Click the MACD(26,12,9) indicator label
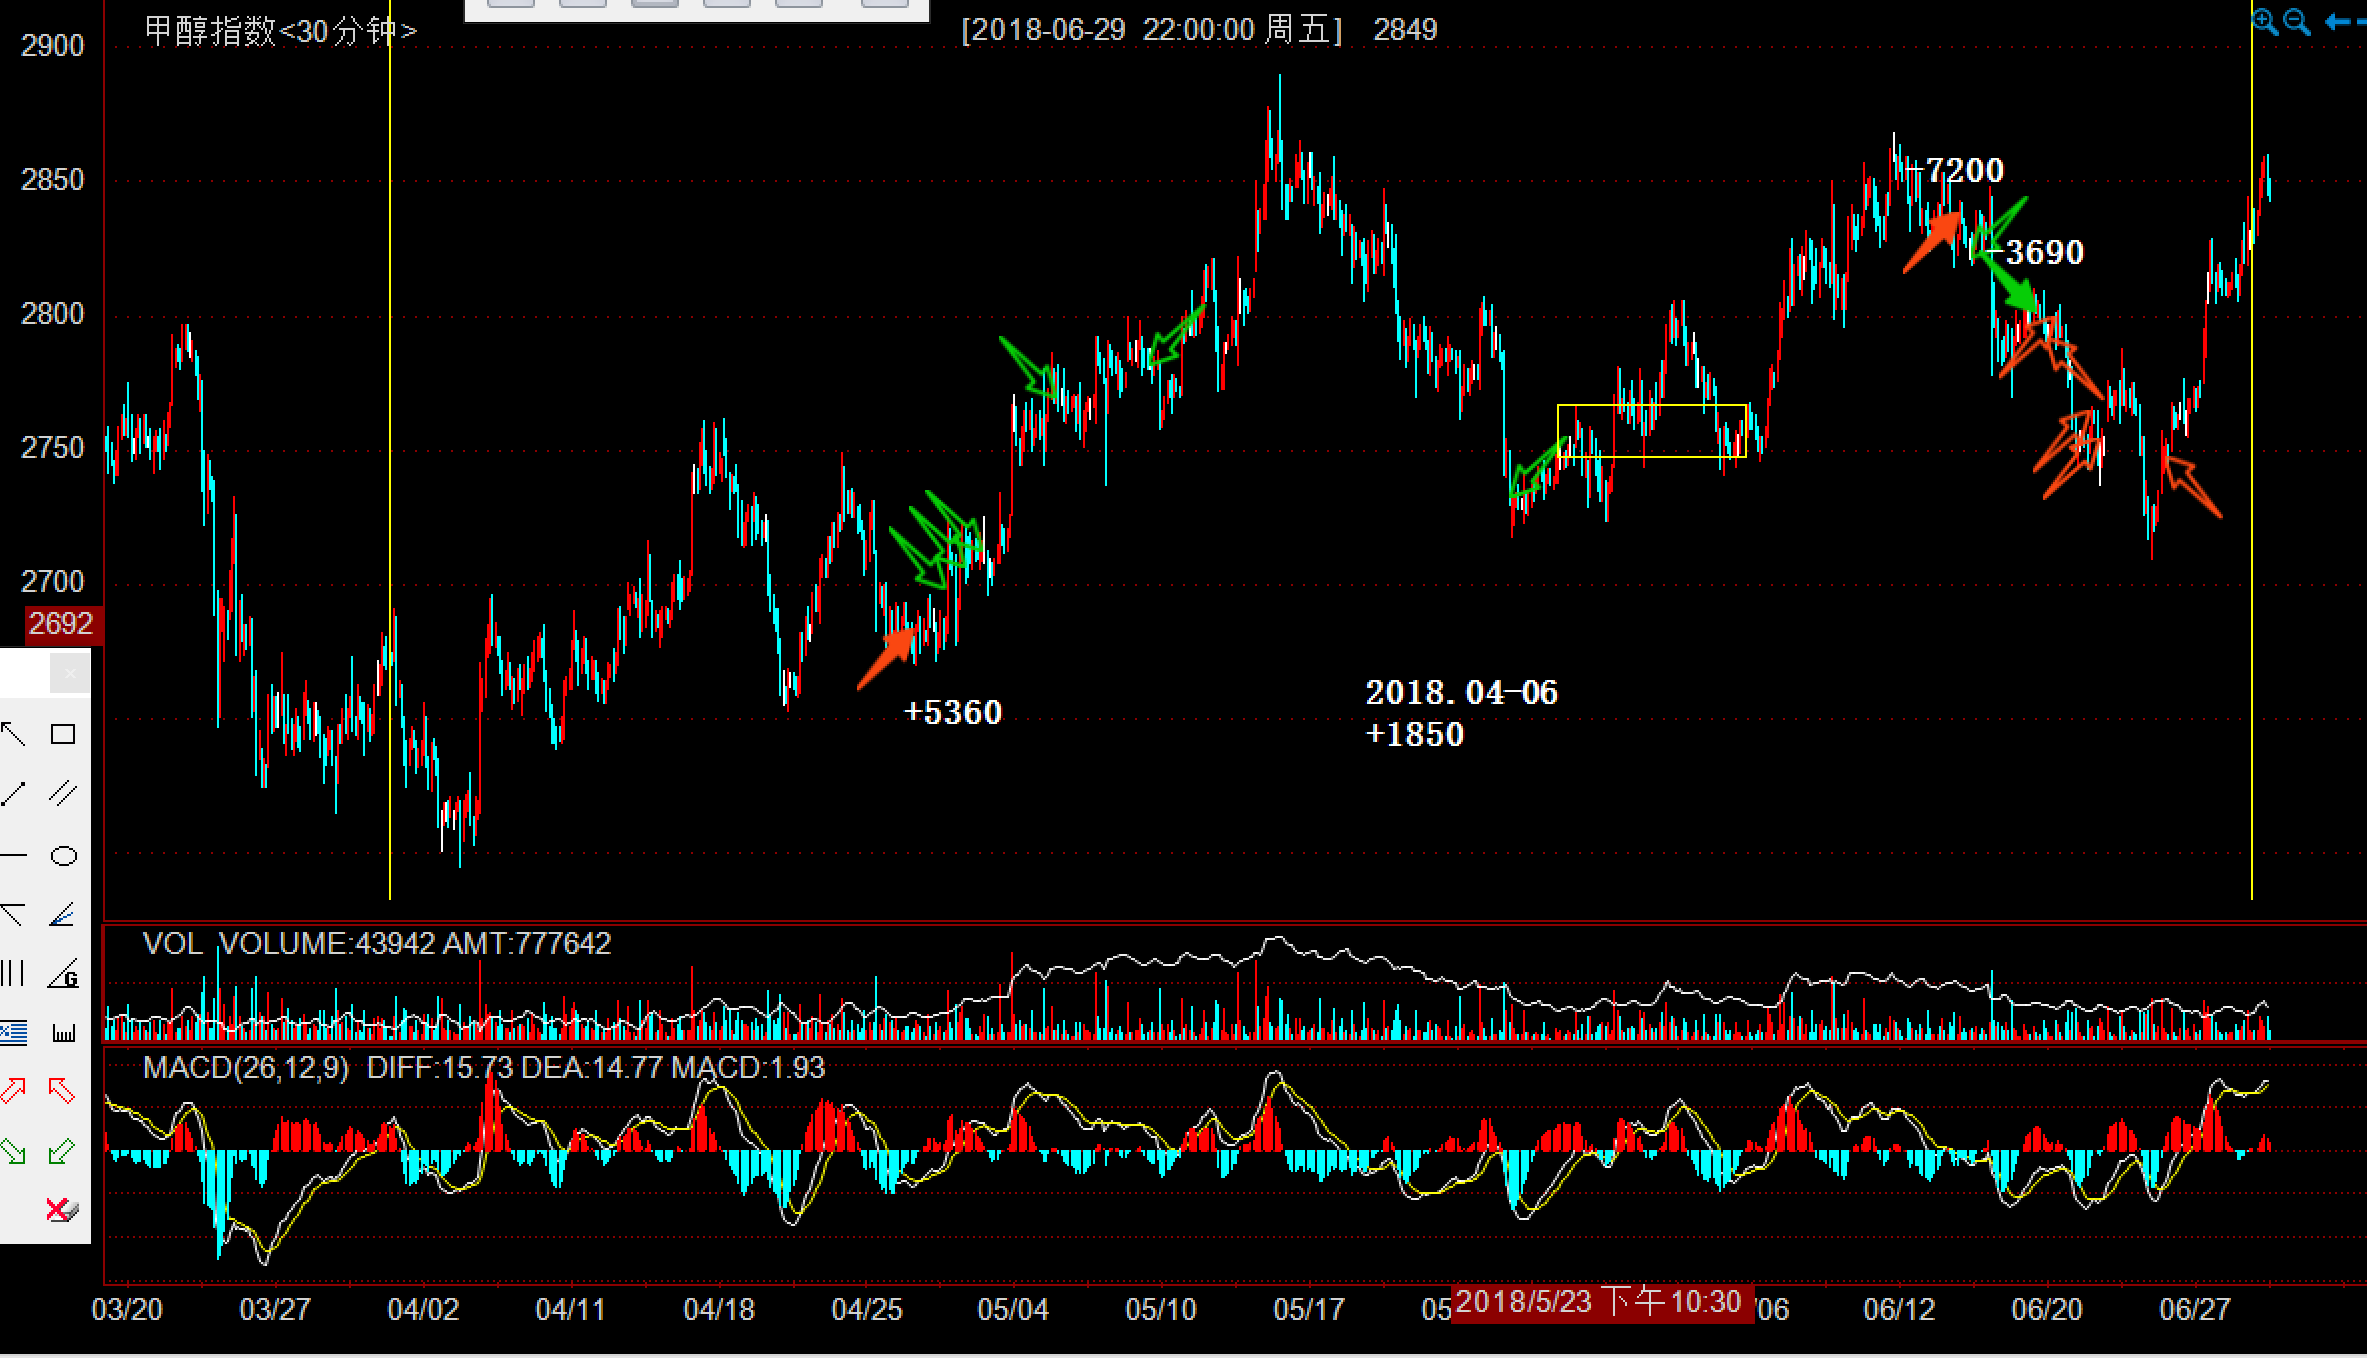 click(246, 1068)
